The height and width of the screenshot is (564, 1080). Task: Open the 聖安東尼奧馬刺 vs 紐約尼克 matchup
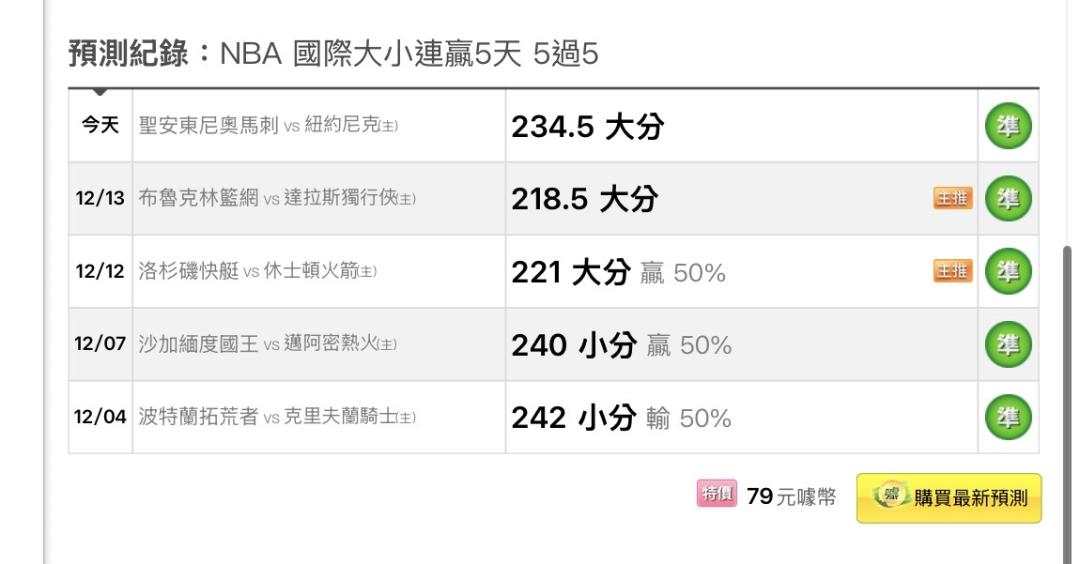[275, 127]
